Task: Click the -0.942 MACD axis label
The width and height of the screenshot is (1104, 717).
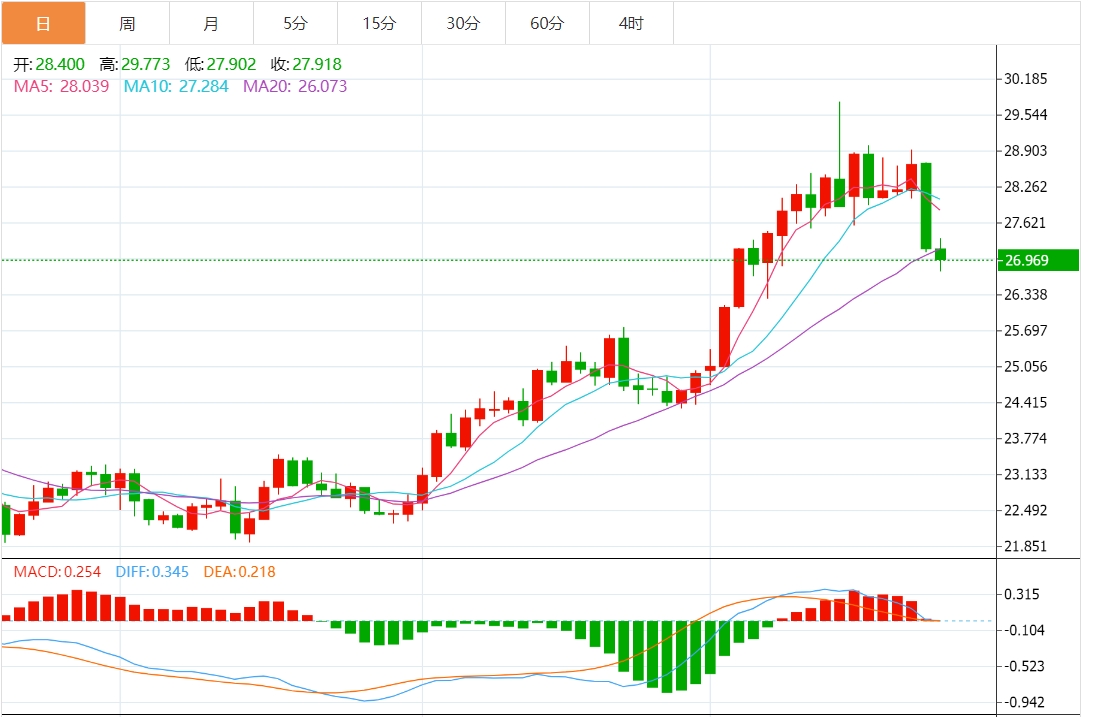Action: point(1023,702)
